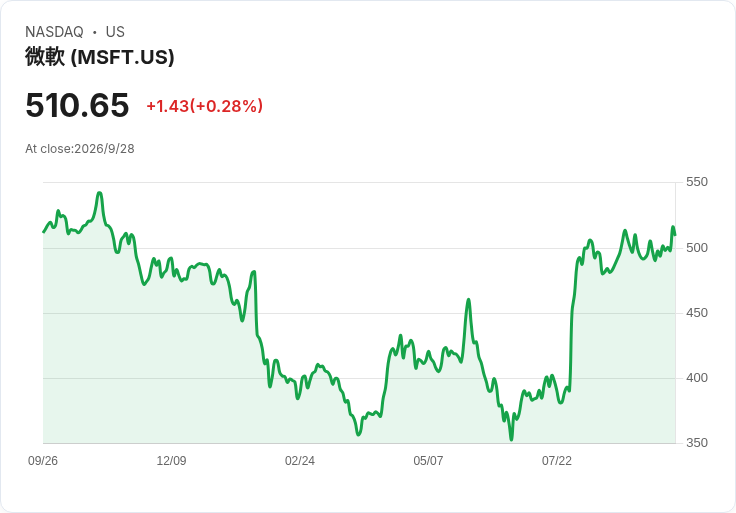Click the chart's lowest dip before 07/22
The width and height of the screenshot is (736, 513).
click(x=511, y=439)
